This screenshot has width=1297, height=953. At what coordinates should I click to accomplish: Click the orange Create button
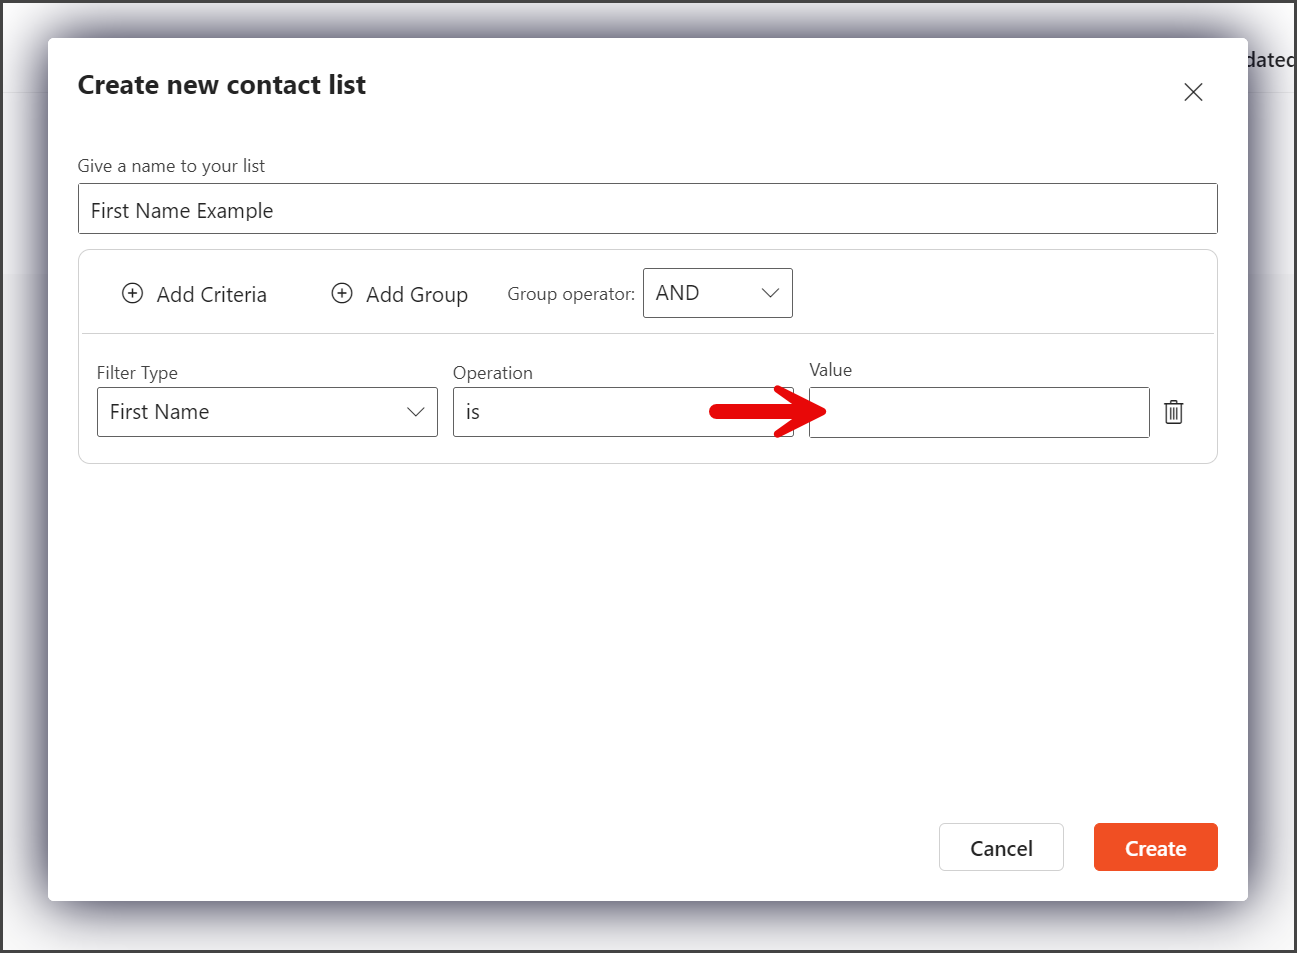point(1156,848)
